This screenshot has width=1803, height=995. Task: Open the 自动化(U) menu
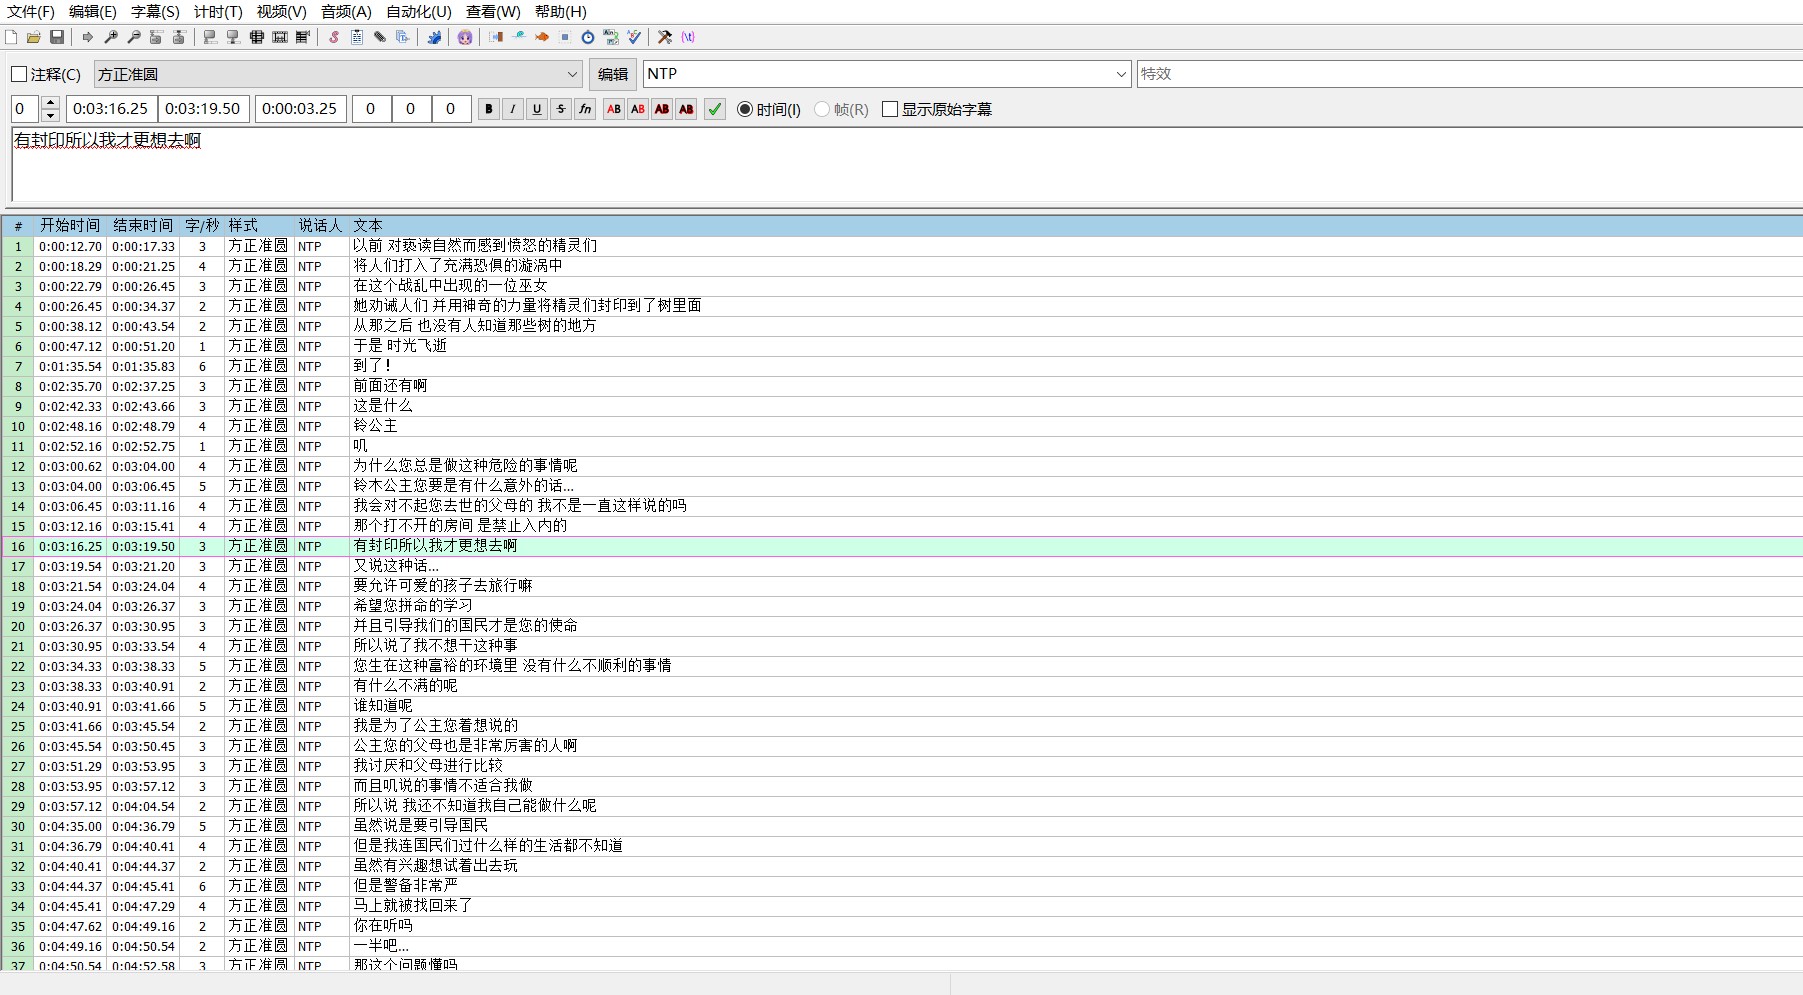tap(419, 12)
